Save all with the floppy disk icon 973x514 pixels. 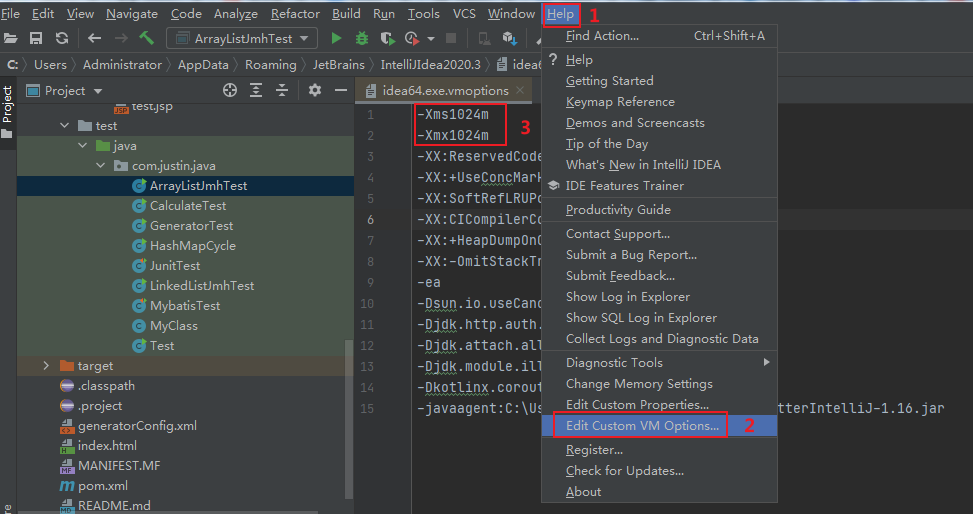click(x=36, y=38)
